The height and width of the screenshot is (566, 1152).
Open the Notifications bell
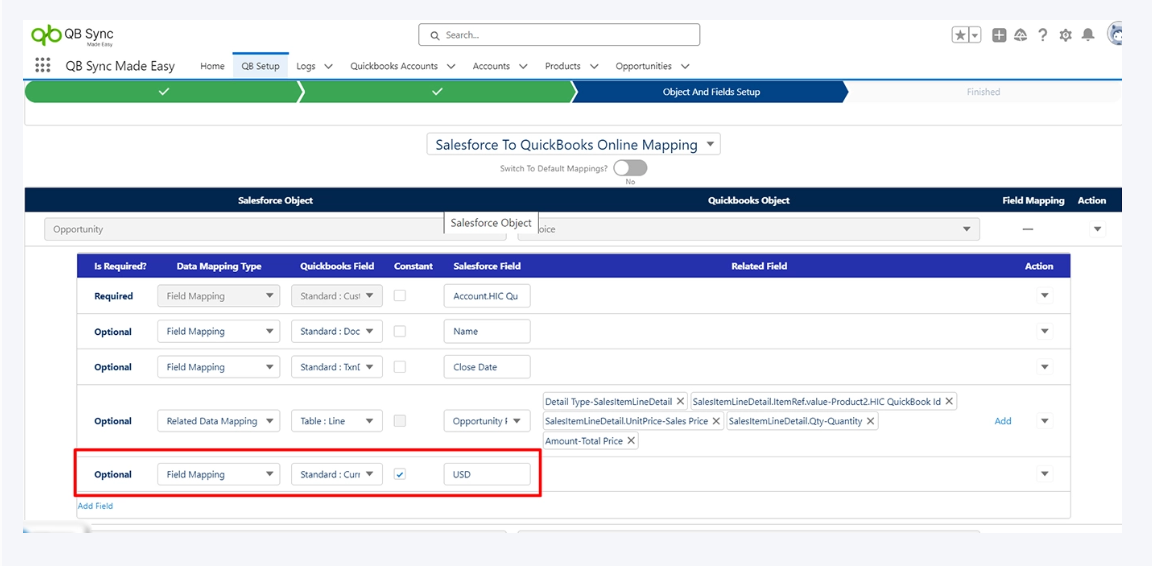[1088, 35]
